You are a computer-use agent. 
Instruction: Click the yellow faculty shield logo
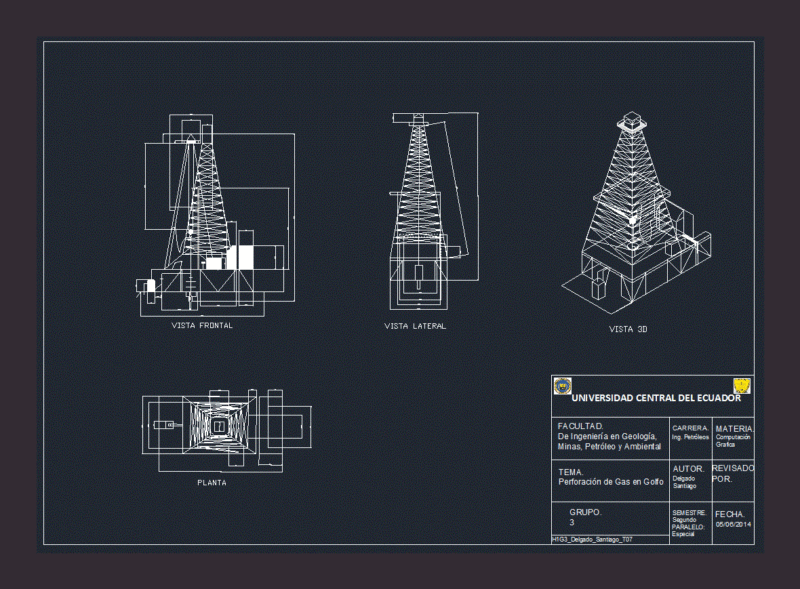coord(741,386)
